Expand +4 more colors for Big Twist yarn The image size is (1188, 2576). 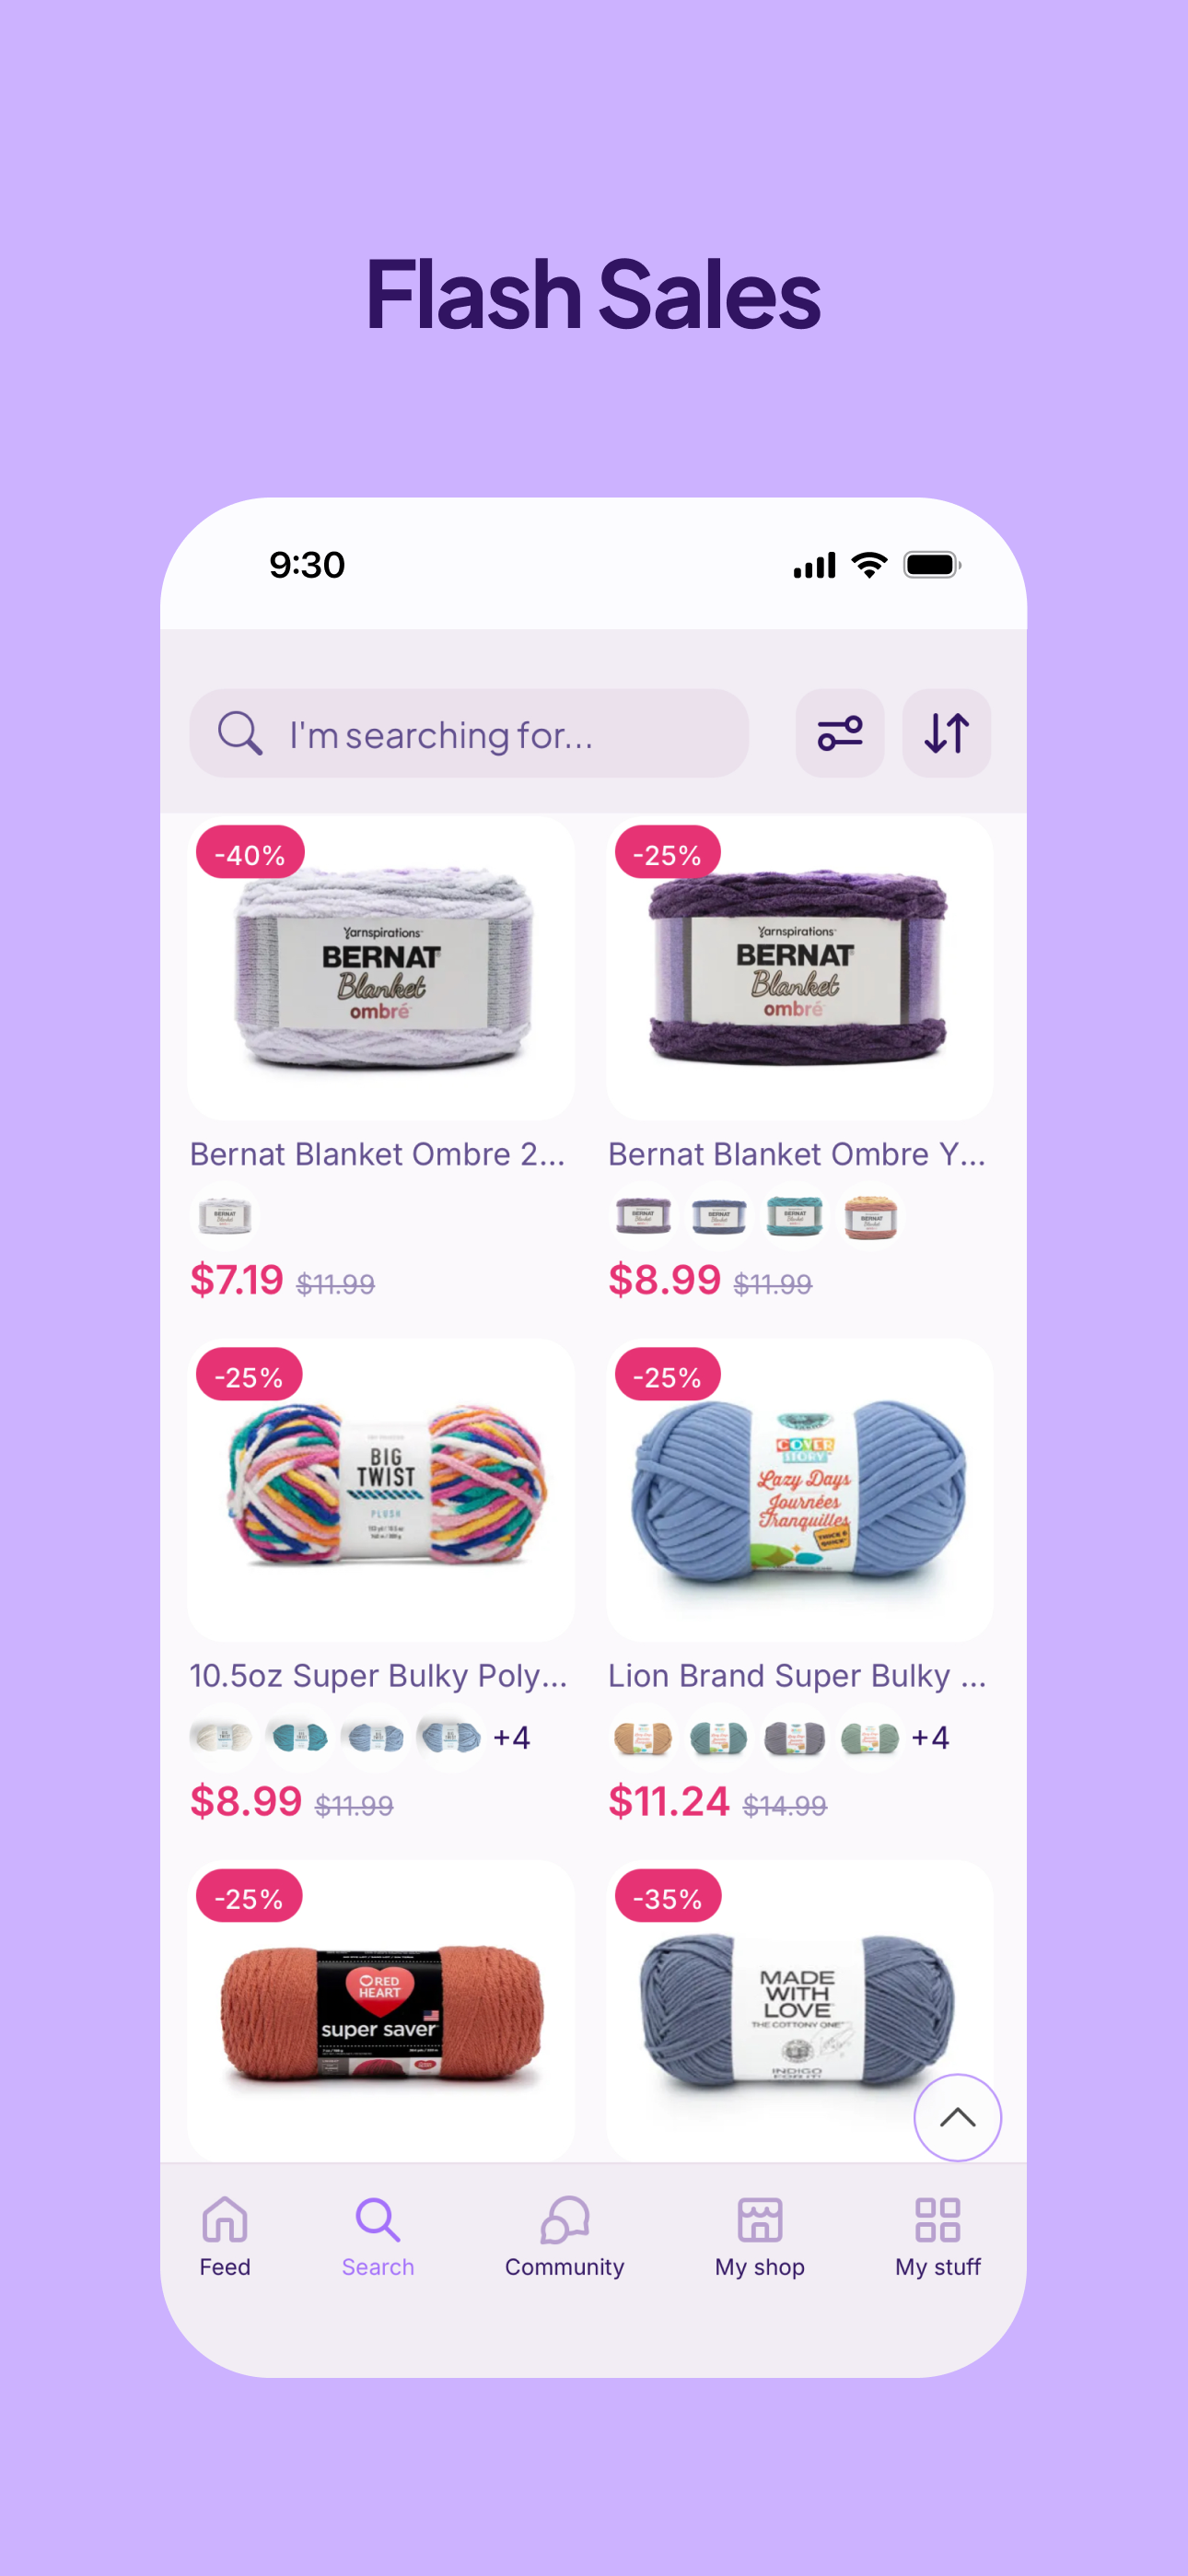511,1737
